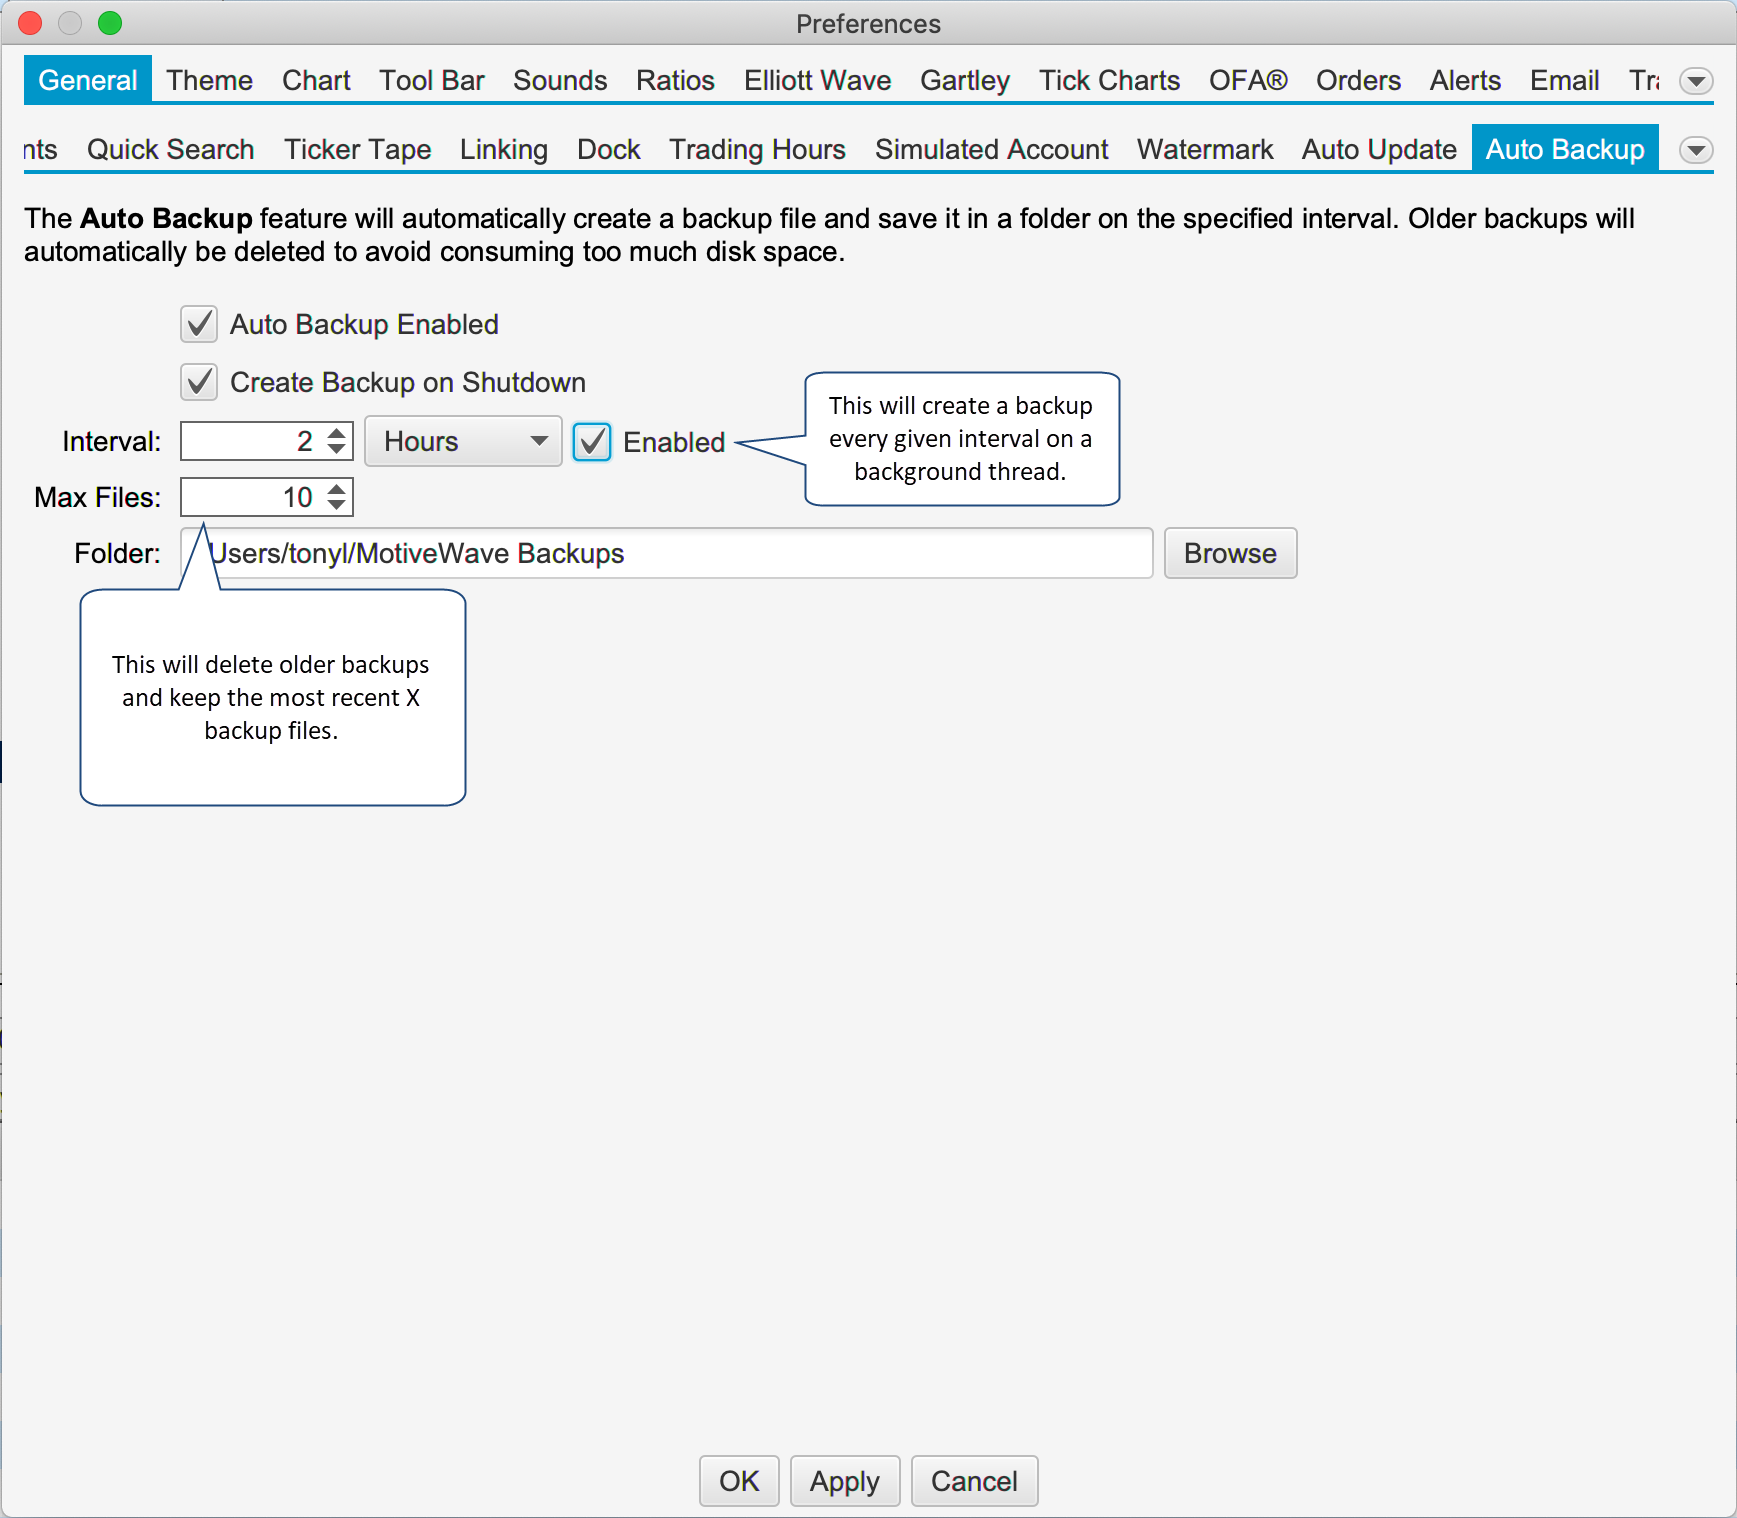This screenshot has width=1737, height=1518.
Task: Increase Max Files using up arrow
Action: pos(337,489)
